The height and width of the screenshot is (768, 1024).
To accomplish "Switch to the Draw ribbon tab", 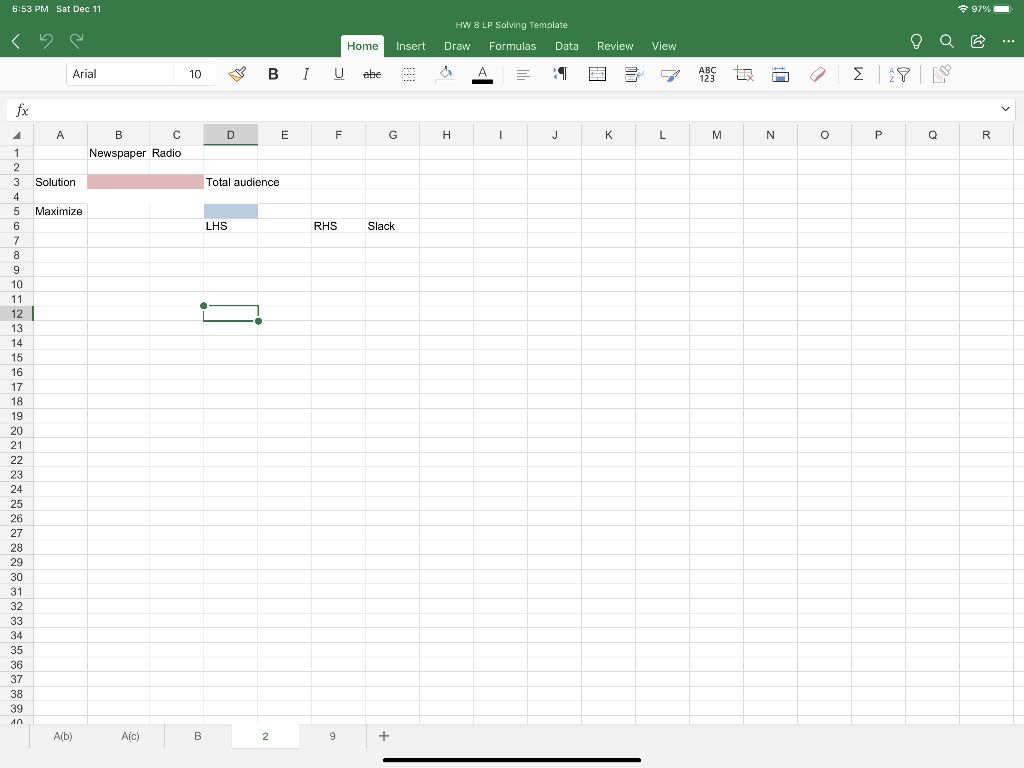I will tap(457, 46).
